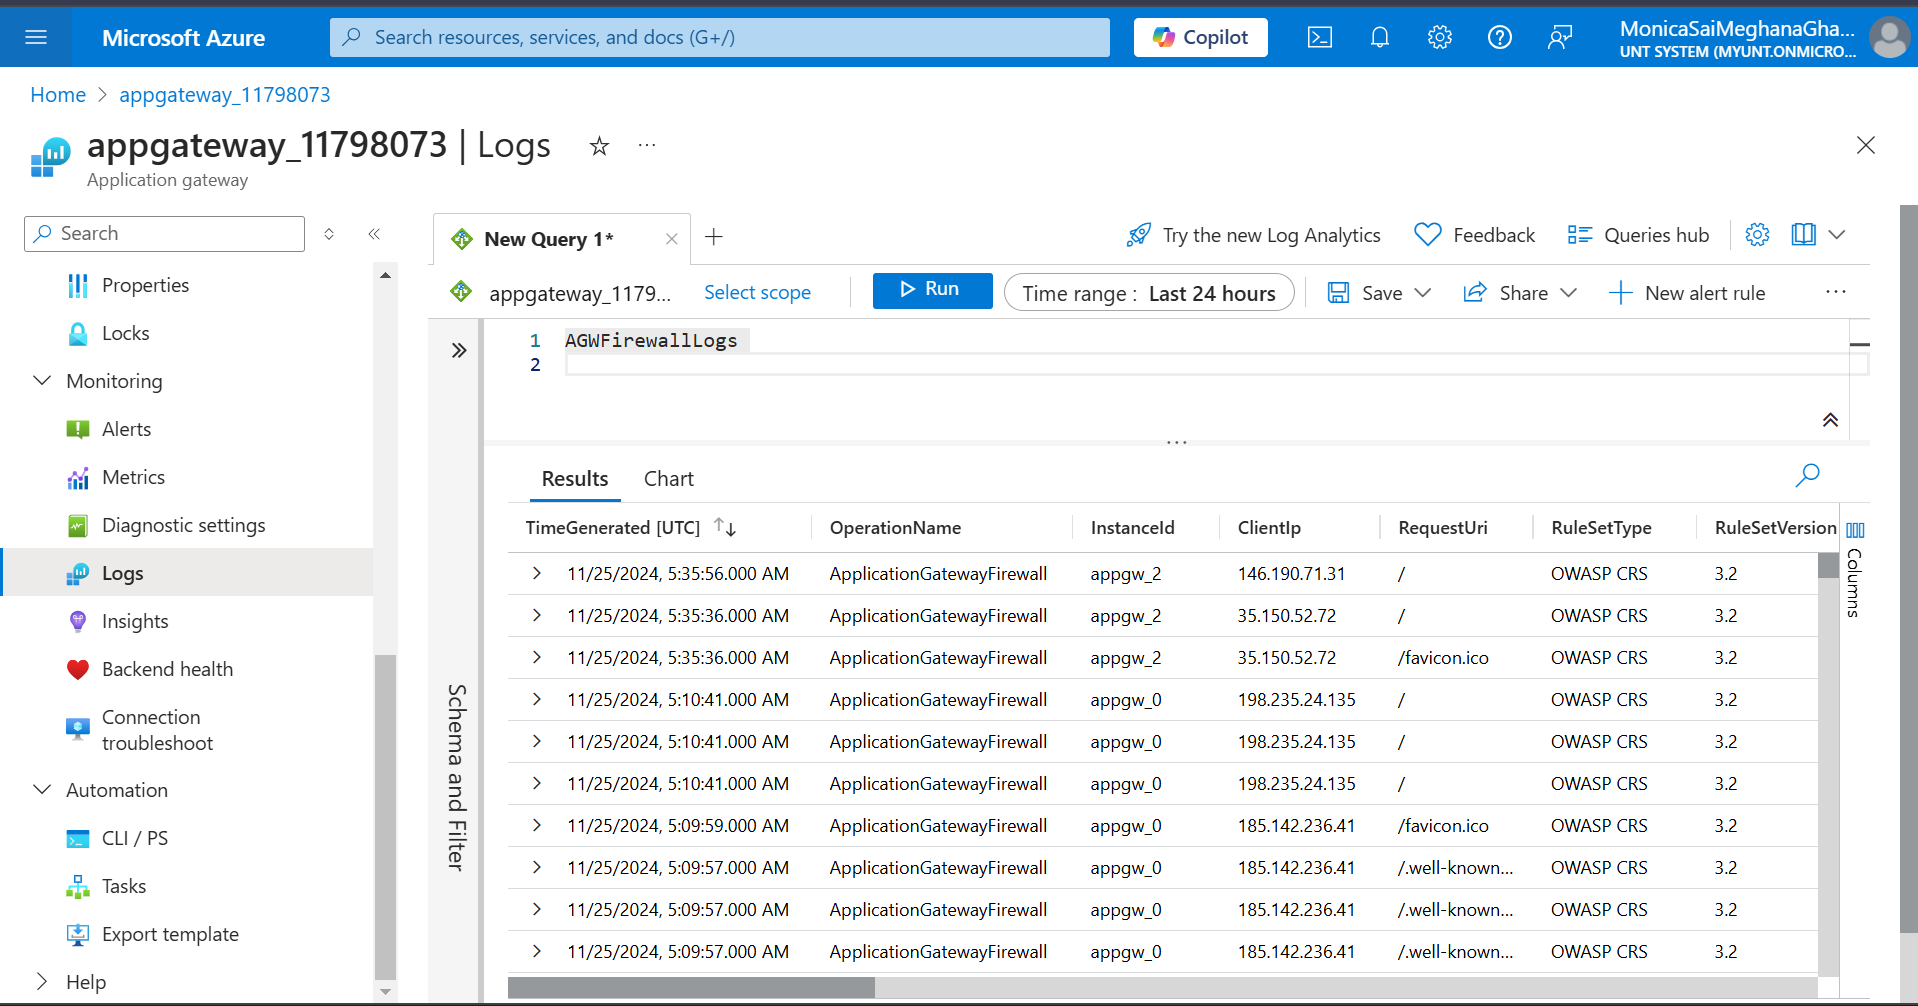Image resolution: width=1918 pixels, height=1006 pixels.
Task: Switch to the Results tab
Action: point(575,479)
